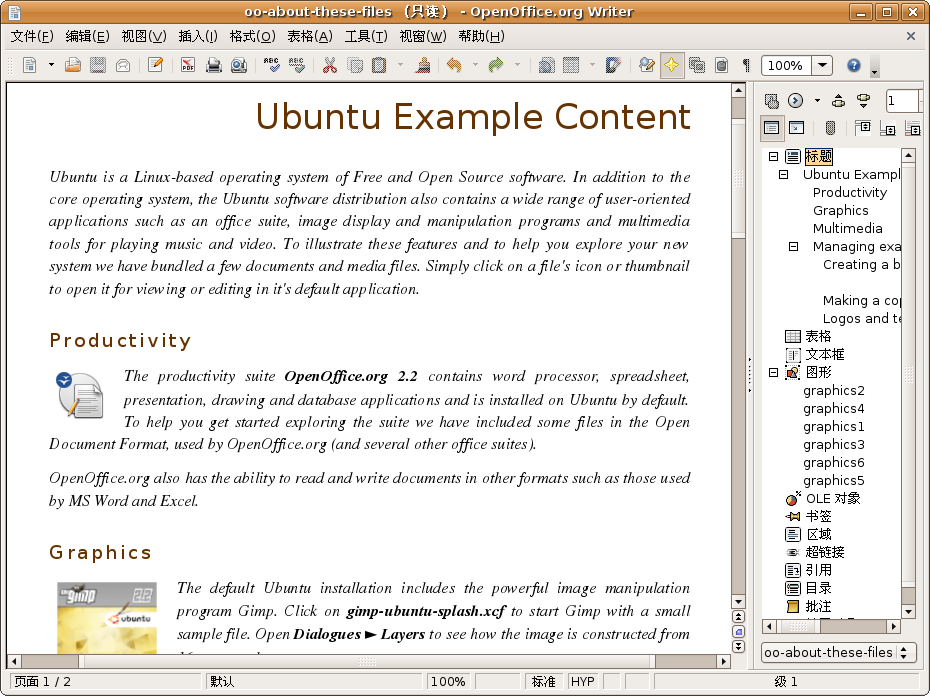Click the Copy icon in the toolbar
The image size is (930, 696).
pyautogui.click(x=355, y=65)
